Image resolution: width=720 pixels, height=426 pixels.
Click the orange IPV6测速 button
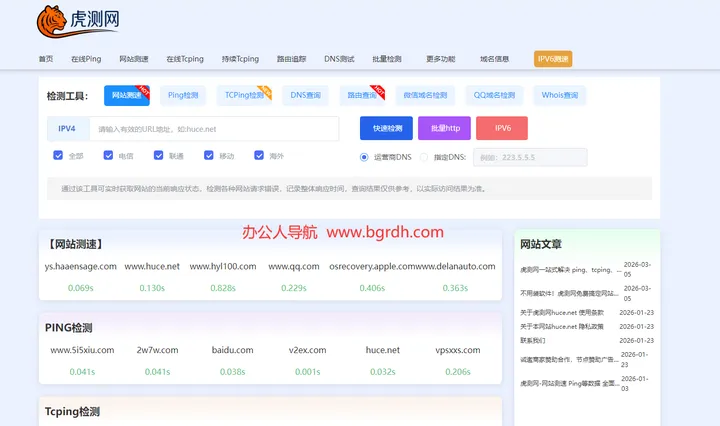[553, 59]
